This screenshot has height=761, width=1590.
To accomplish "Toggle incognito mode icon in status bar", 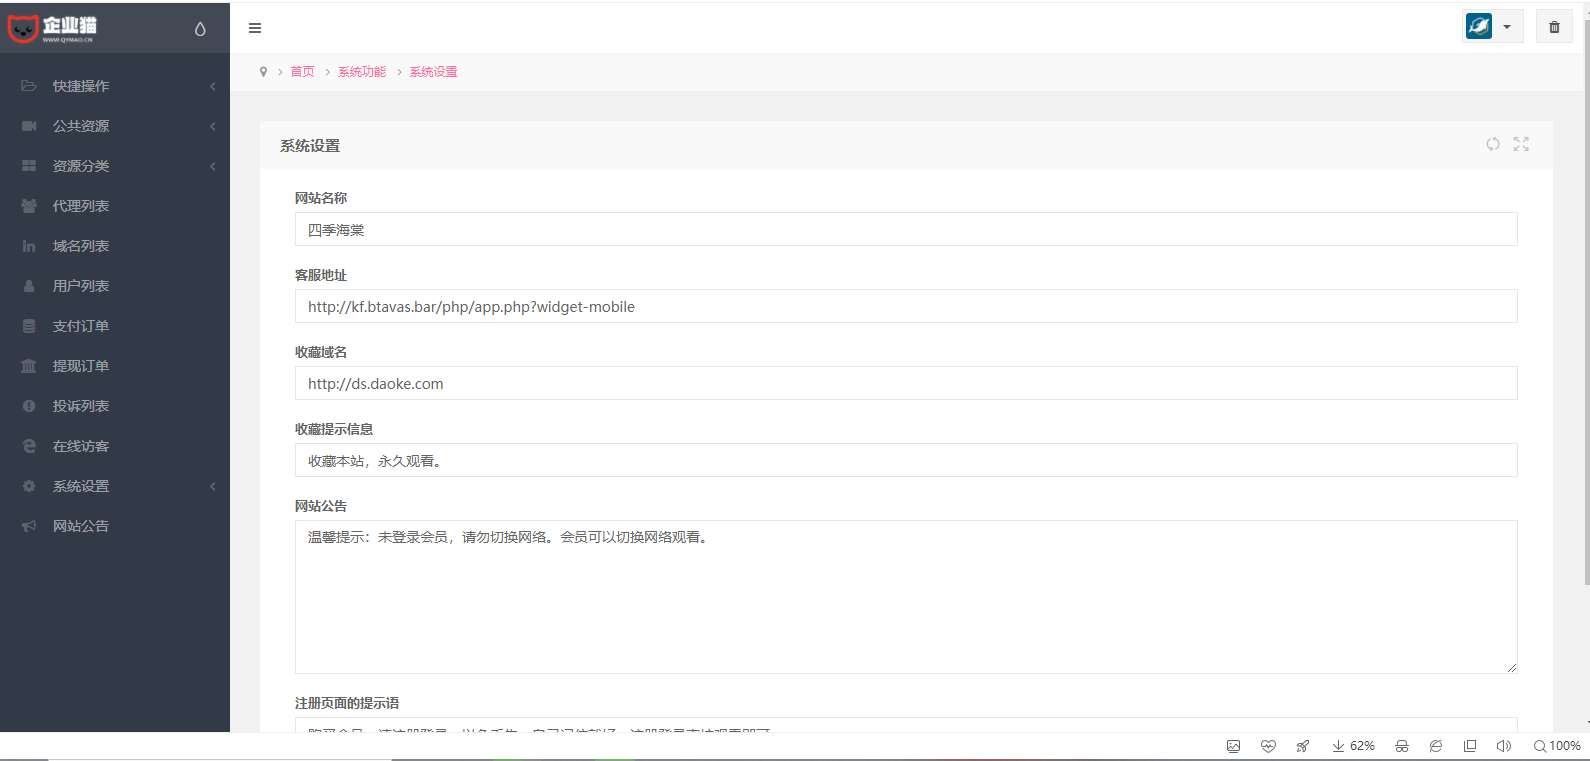I will [x=1402, y=746].
